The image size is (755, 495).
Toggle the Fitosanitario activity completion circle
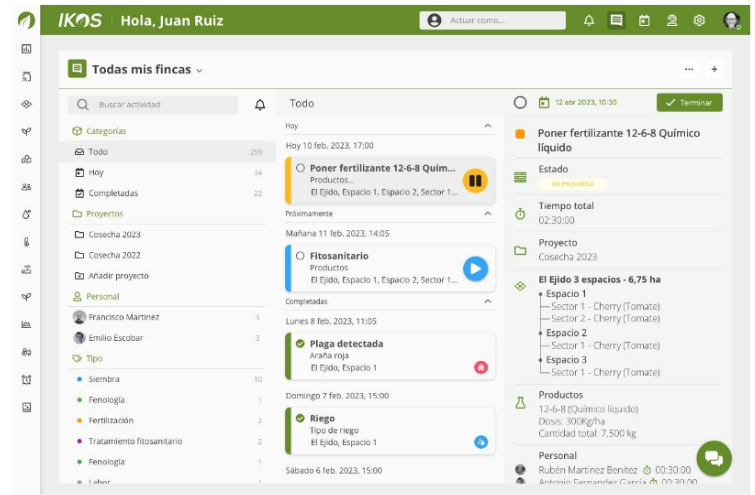pyautogui.click(x=301, y=256)
